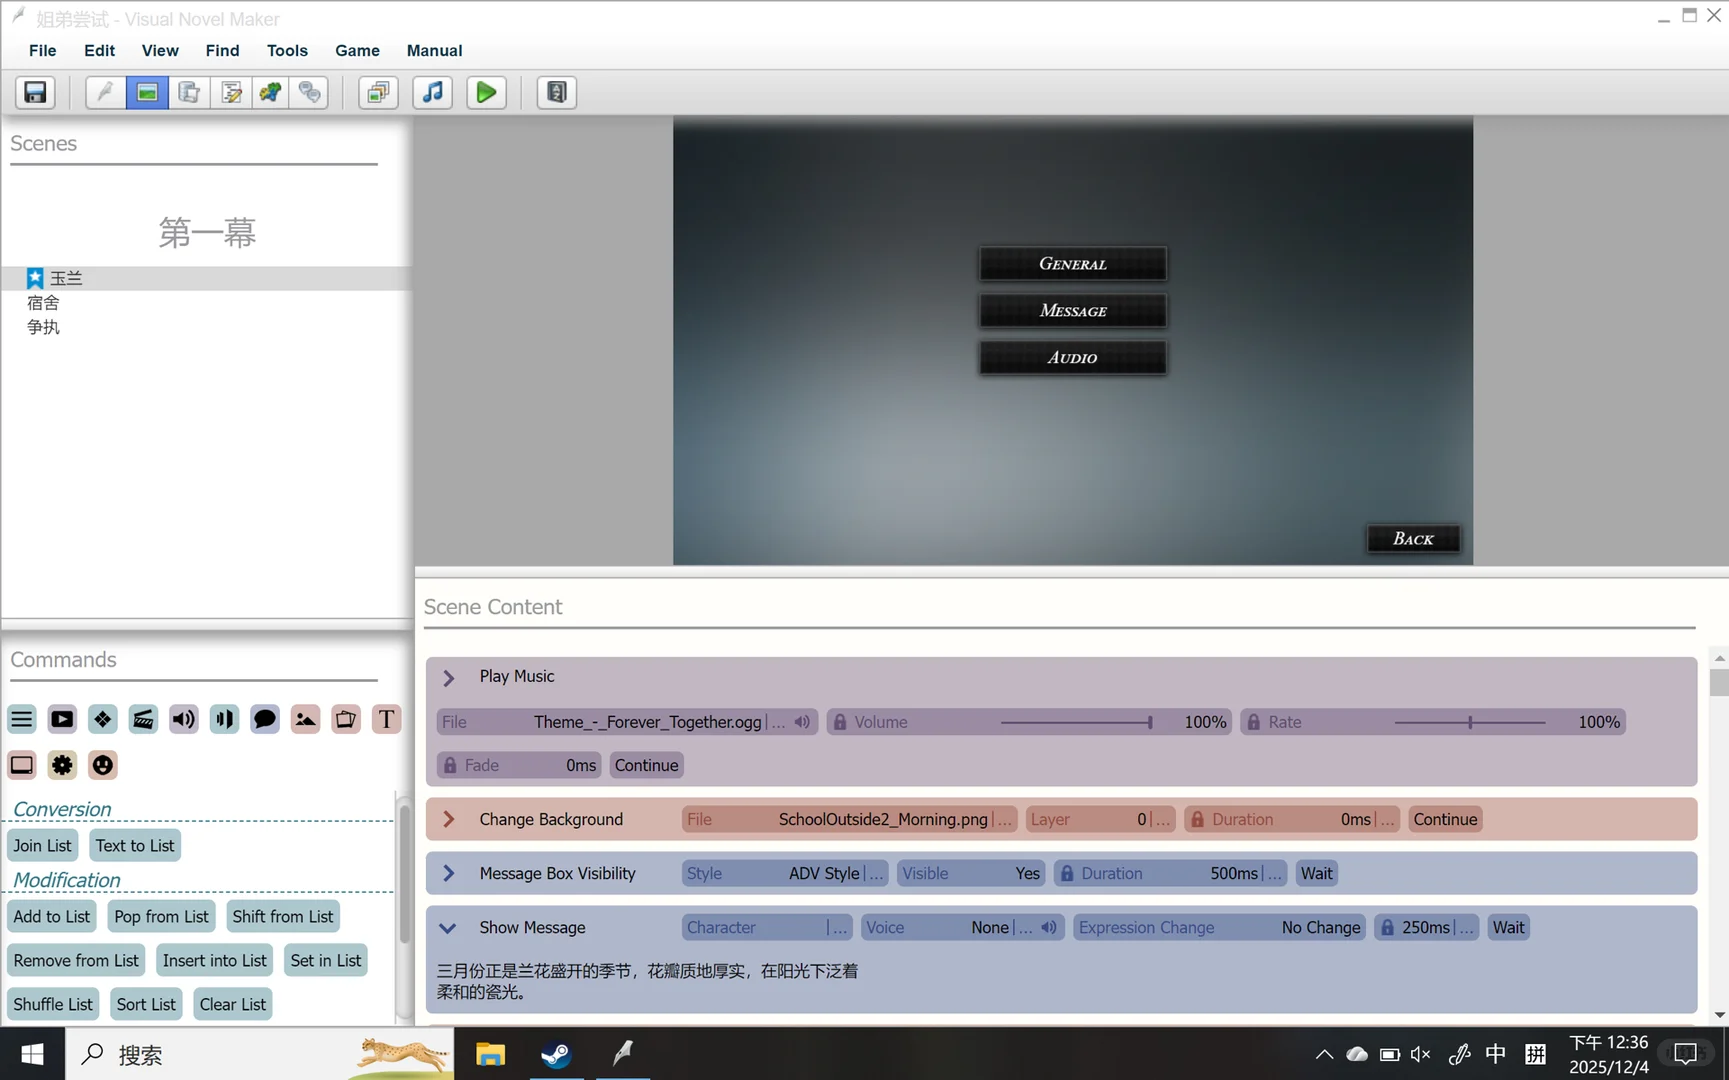Select the smiley face character command category
1729x1080 pixels.
point(102,765)
